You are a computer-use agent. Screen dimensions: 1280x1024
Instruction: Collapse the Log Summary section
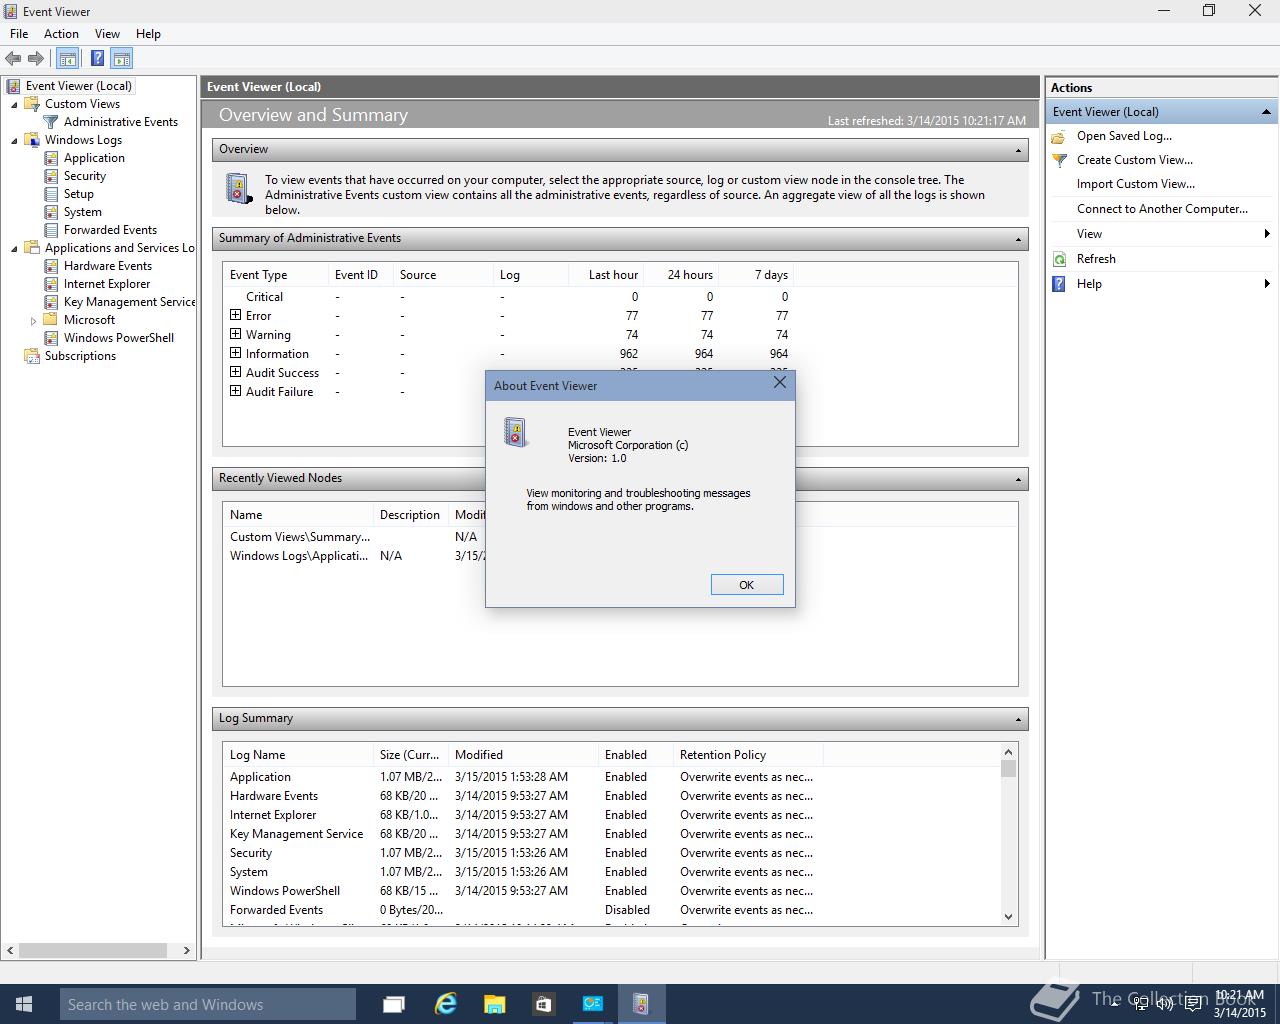(x=1018, y=719)
